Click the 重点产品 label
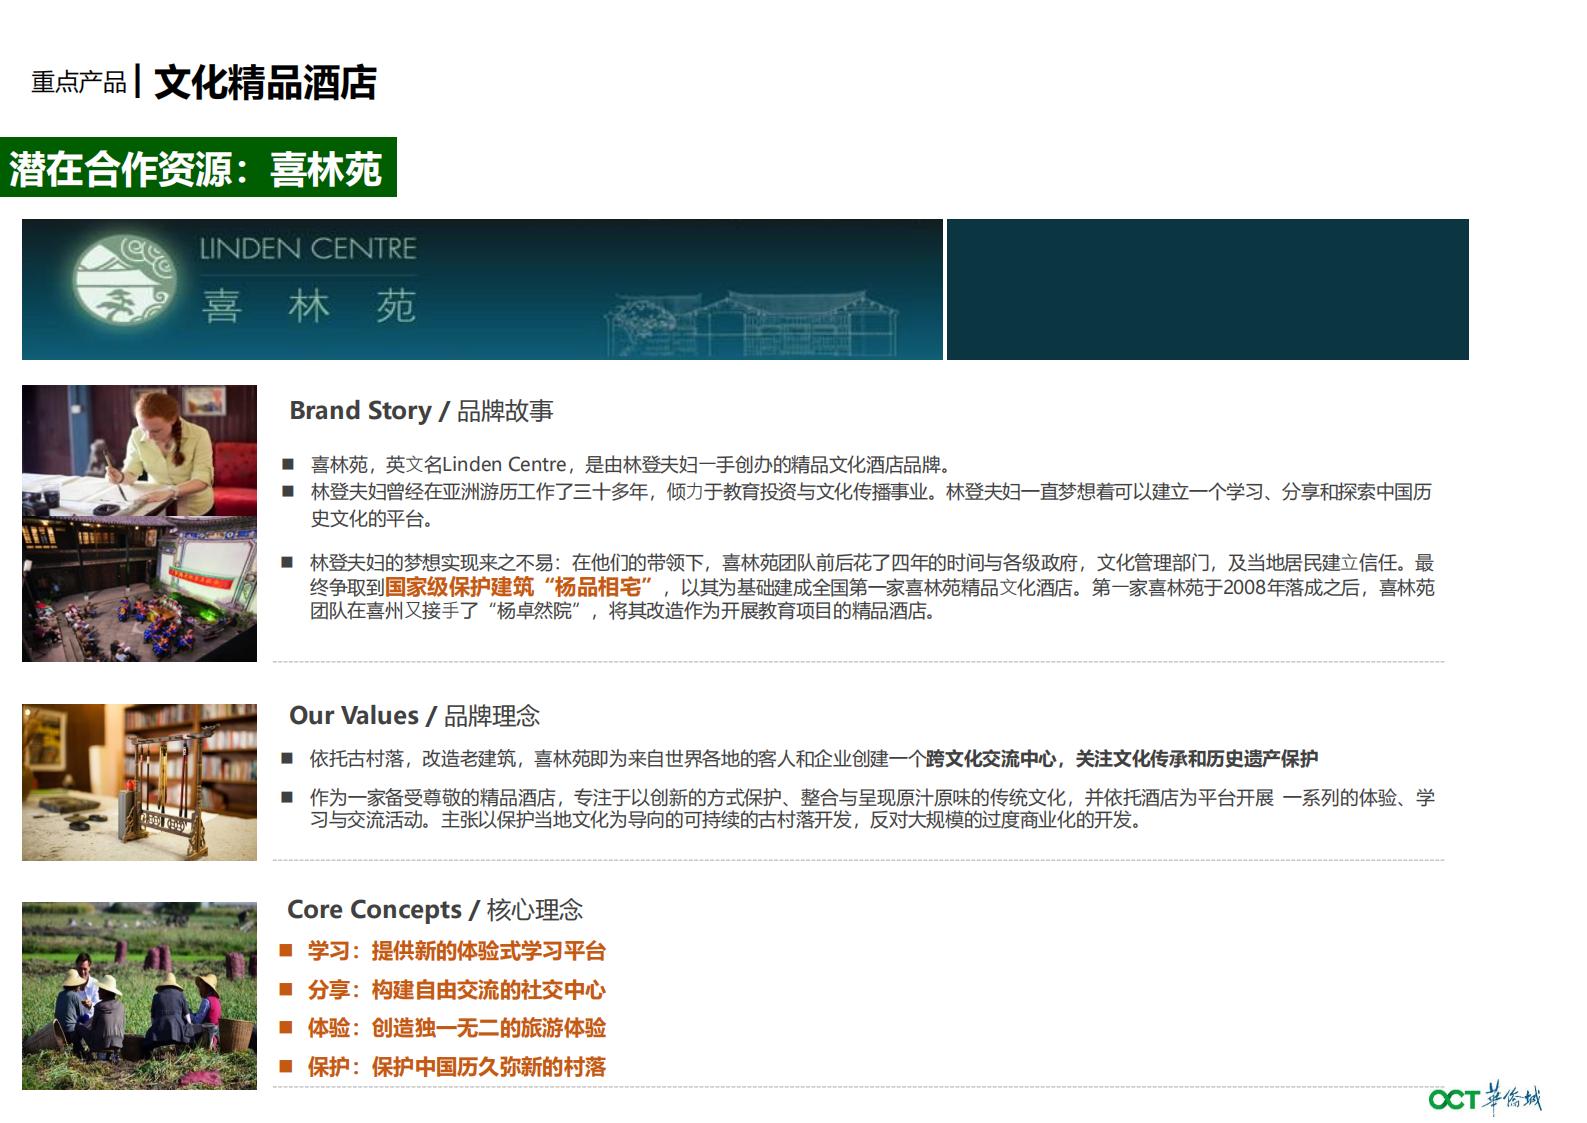1587x1123 pixels. tap(79, 82)
